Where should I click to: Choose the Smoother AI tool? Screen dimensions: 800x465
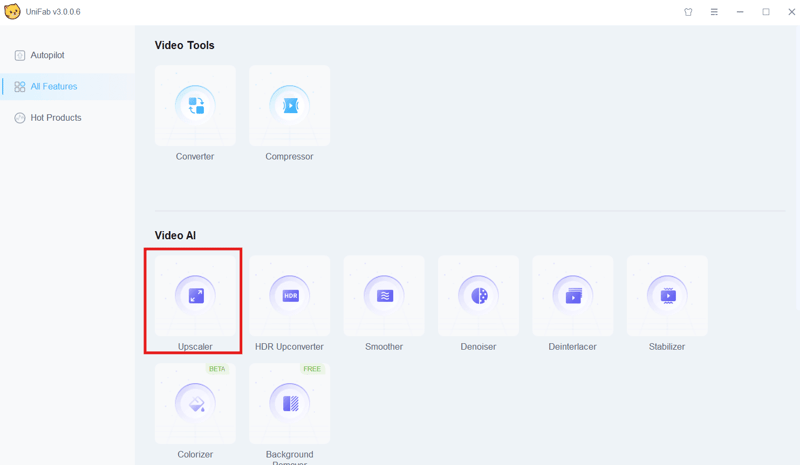click(384, 295)
